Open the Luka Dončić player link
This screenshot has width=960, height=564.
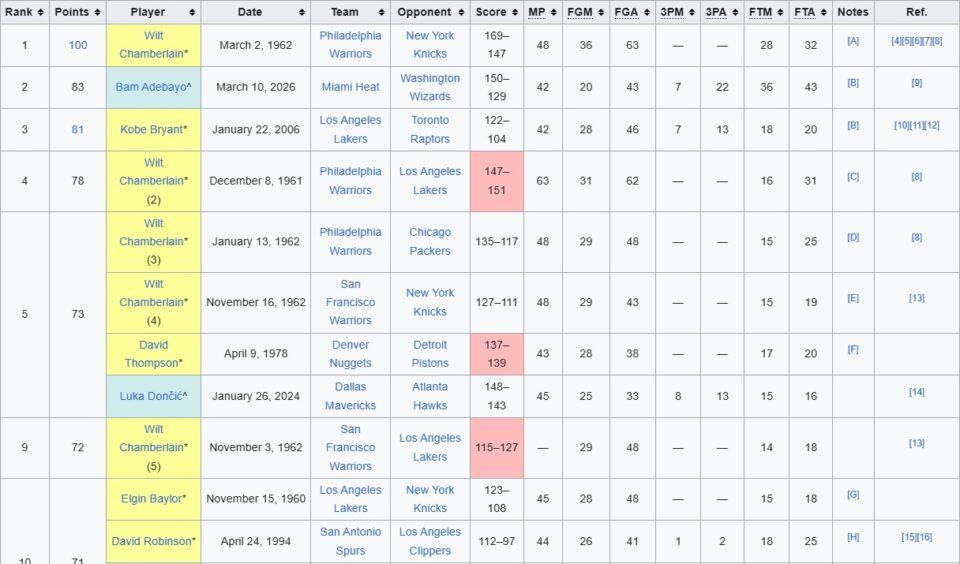coord(151,396)
